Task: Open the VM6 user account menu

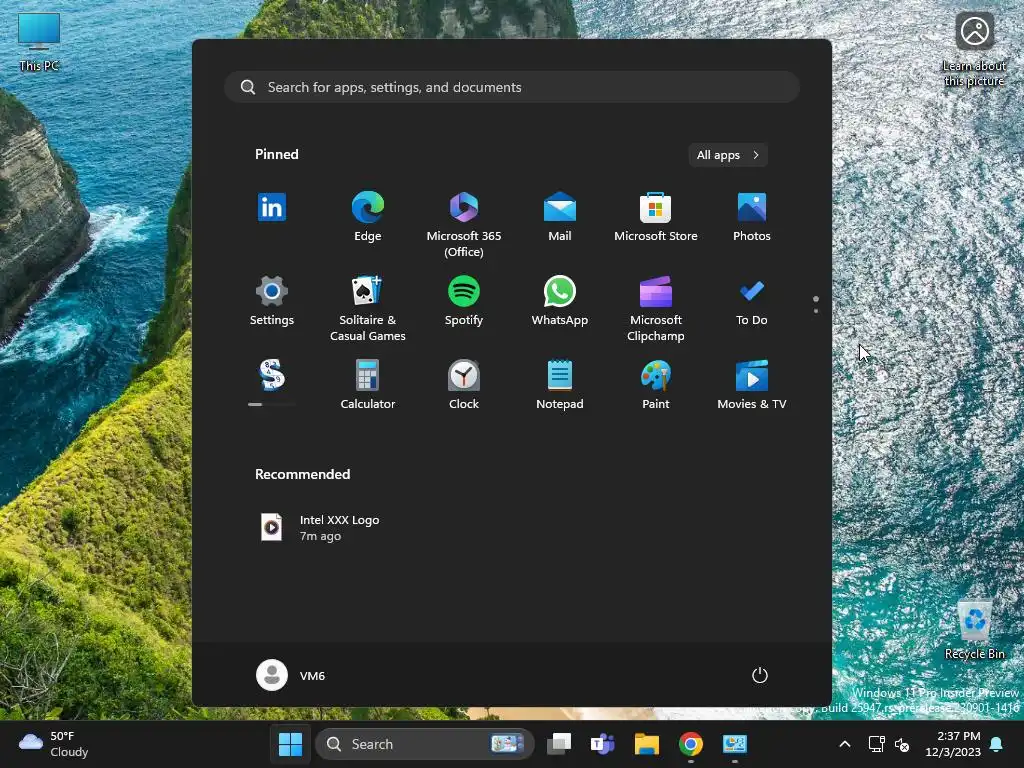Action: point(291,675)
